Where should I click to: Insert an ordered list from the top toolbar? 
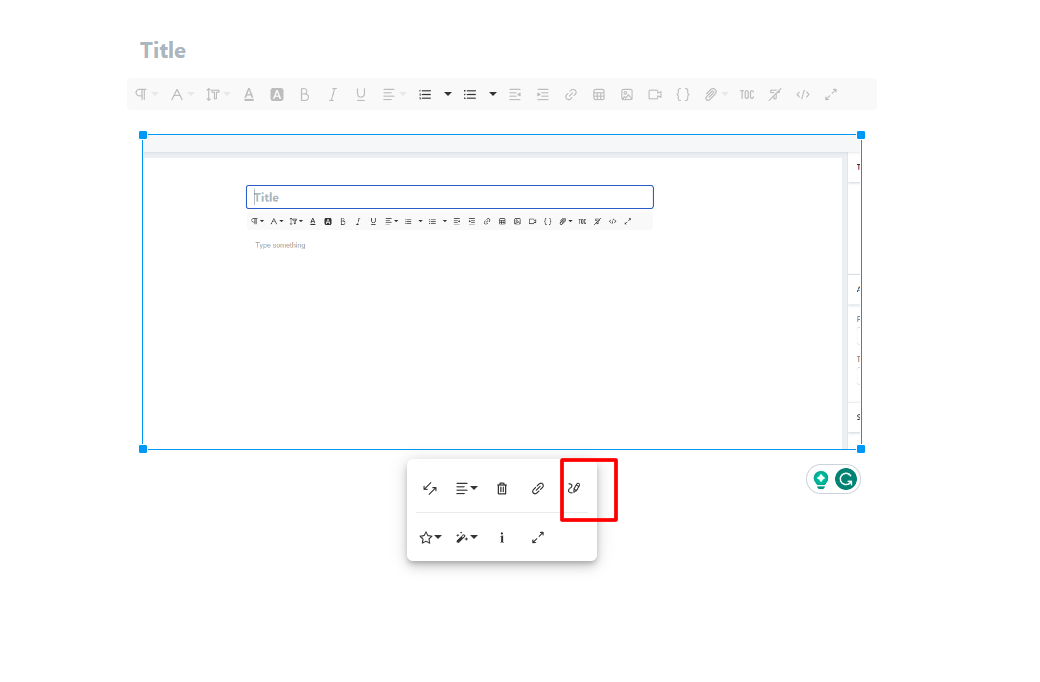pos(425,95)
